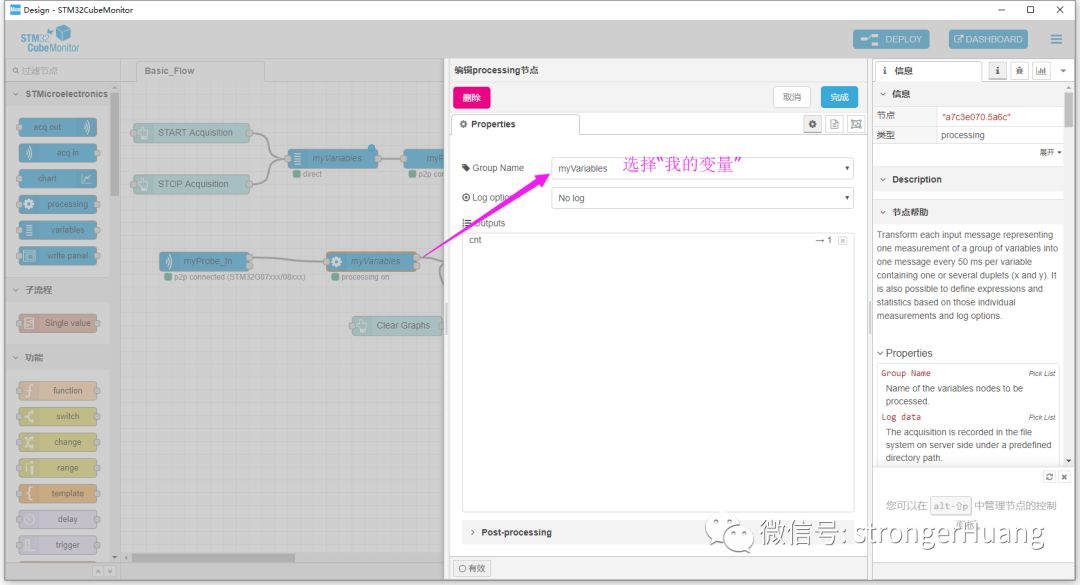Screen dimensions: 1080x585
Task: Collapse palette categories with up arrow
Action: [97, 571]
